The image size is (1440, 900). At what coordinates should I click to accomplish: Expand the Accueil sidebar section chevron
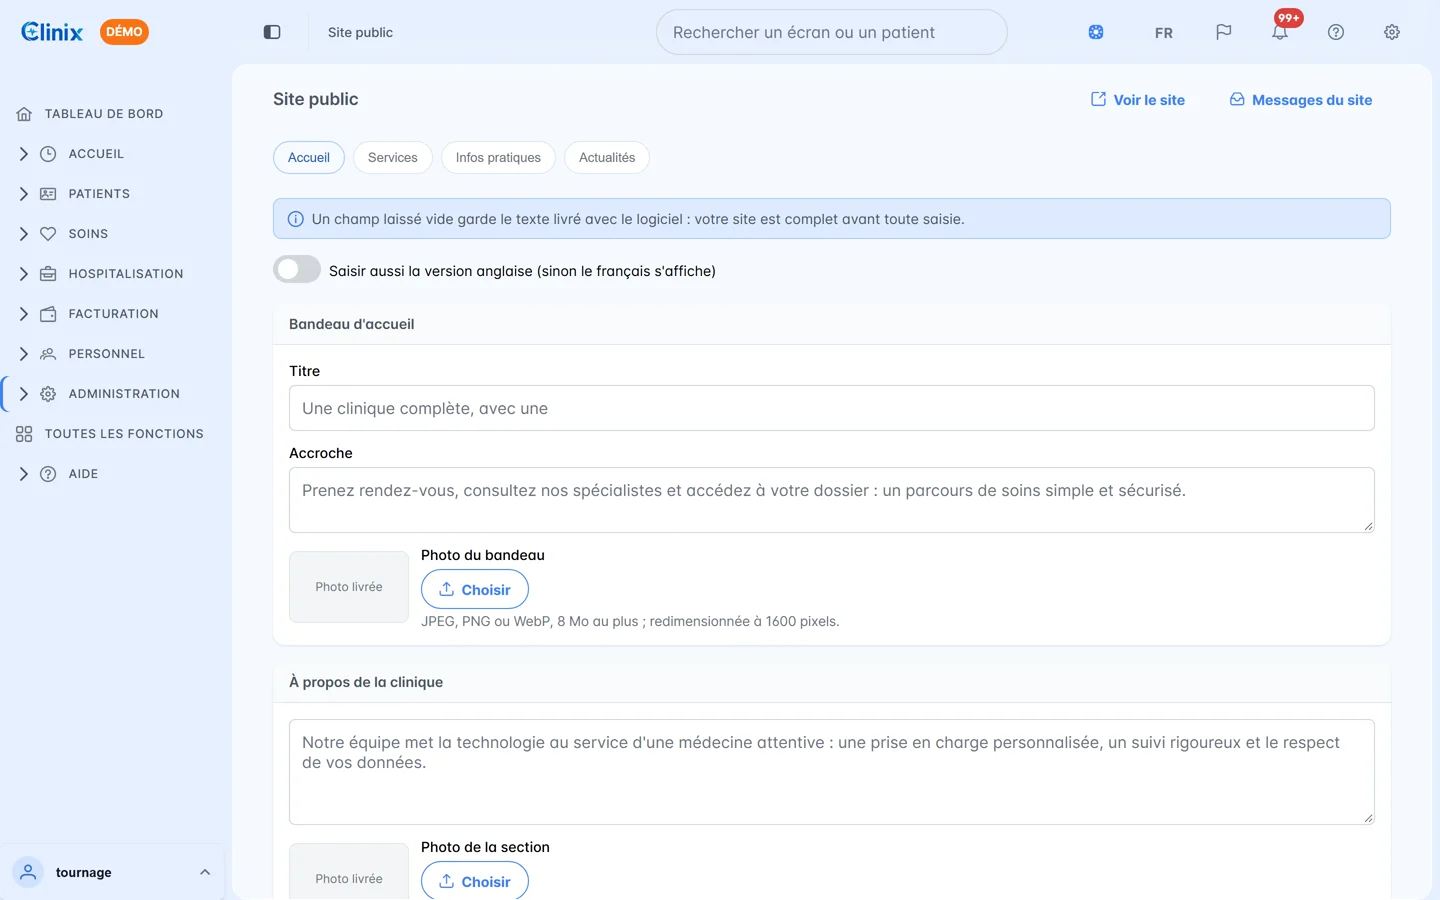point(24,154)
